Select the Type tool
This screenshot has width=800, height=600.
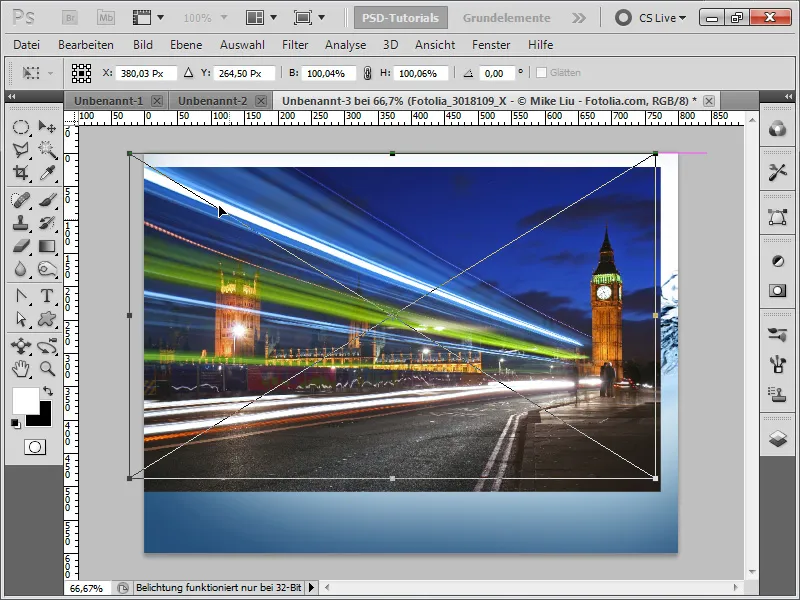[x=47, y=296]
